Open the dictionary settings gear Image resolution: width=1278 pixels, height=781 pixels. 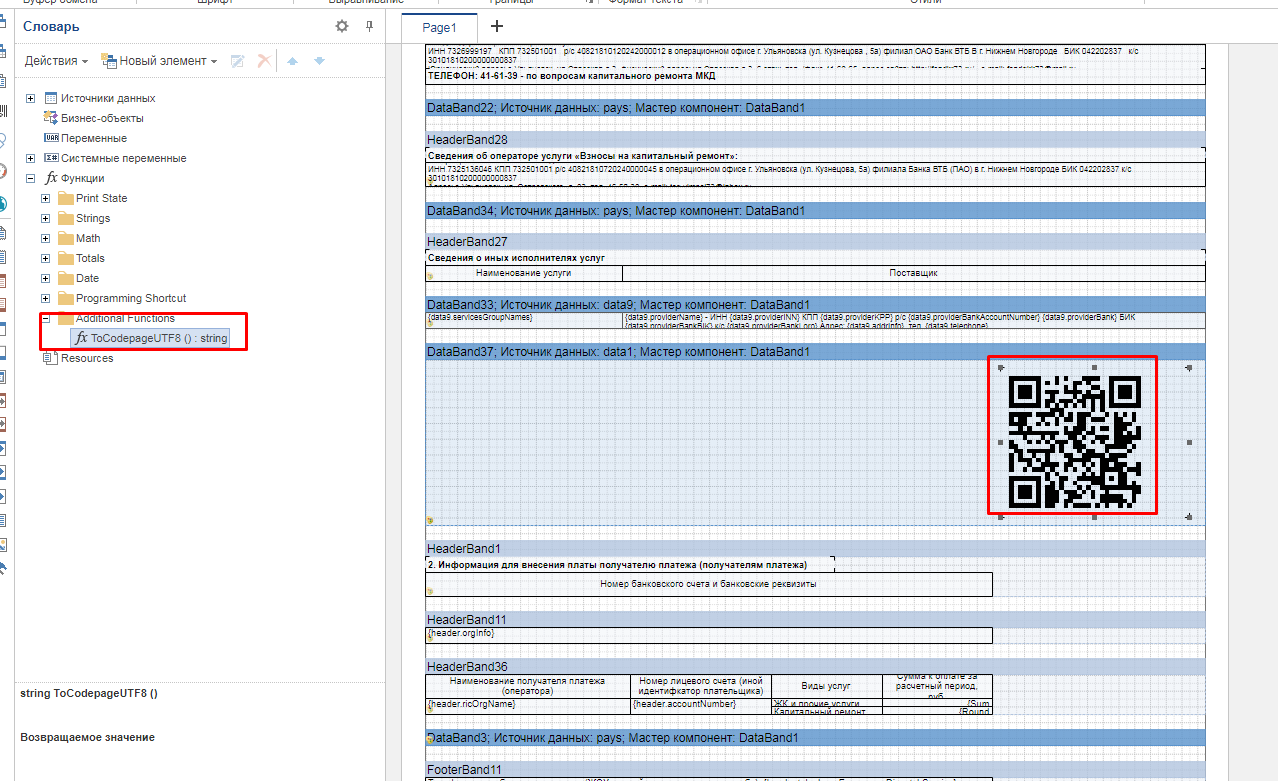pos(342,27)
